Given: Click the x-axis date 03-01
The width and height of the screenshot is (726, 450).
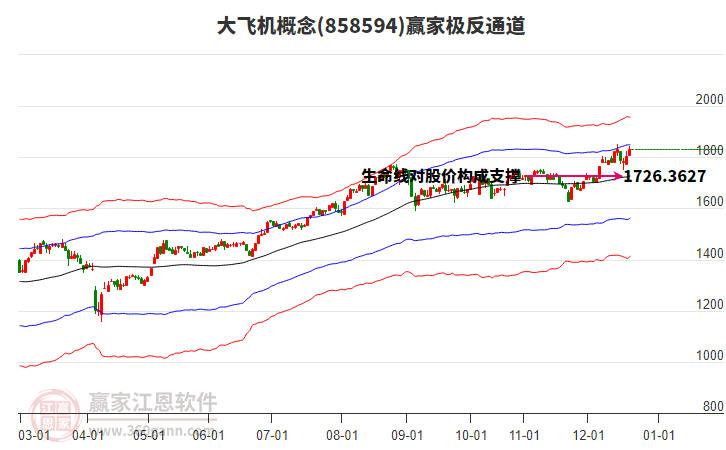Looking at the screenshot, I should [34, 436].
